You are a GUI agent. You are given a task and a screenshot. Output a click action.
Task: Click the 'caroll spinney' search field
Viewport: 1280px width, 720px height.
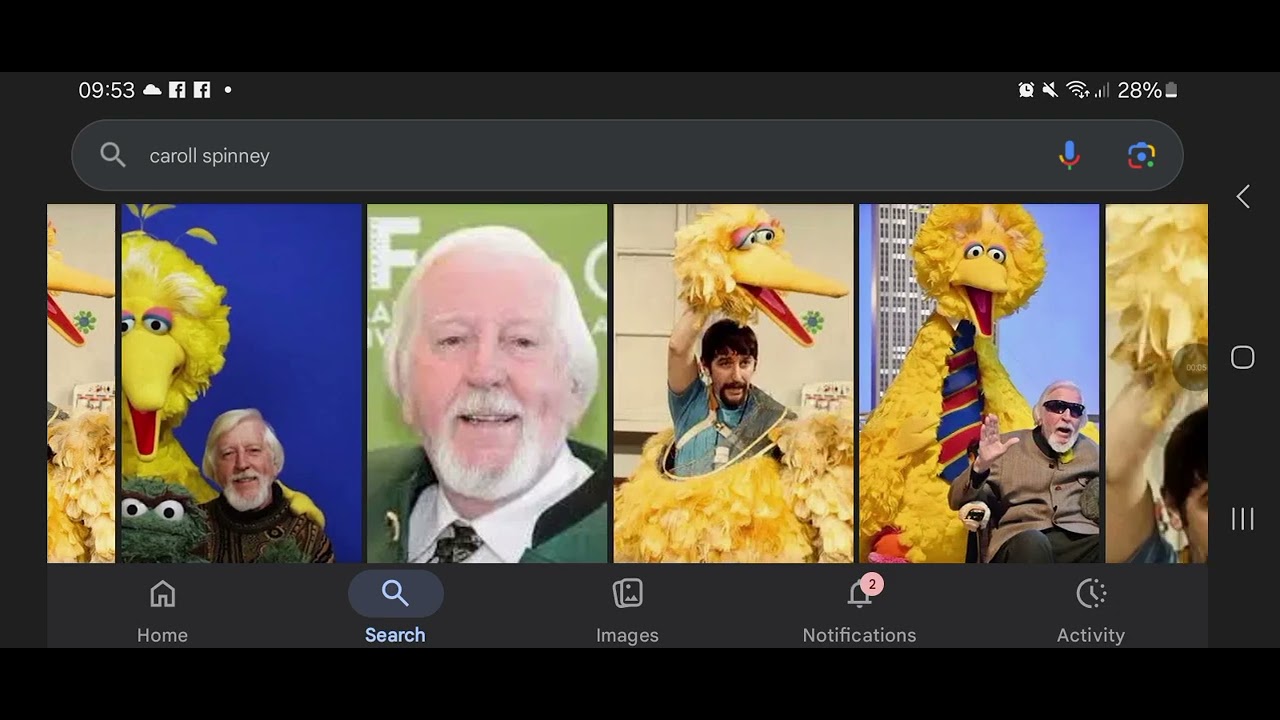coord(627,155)
